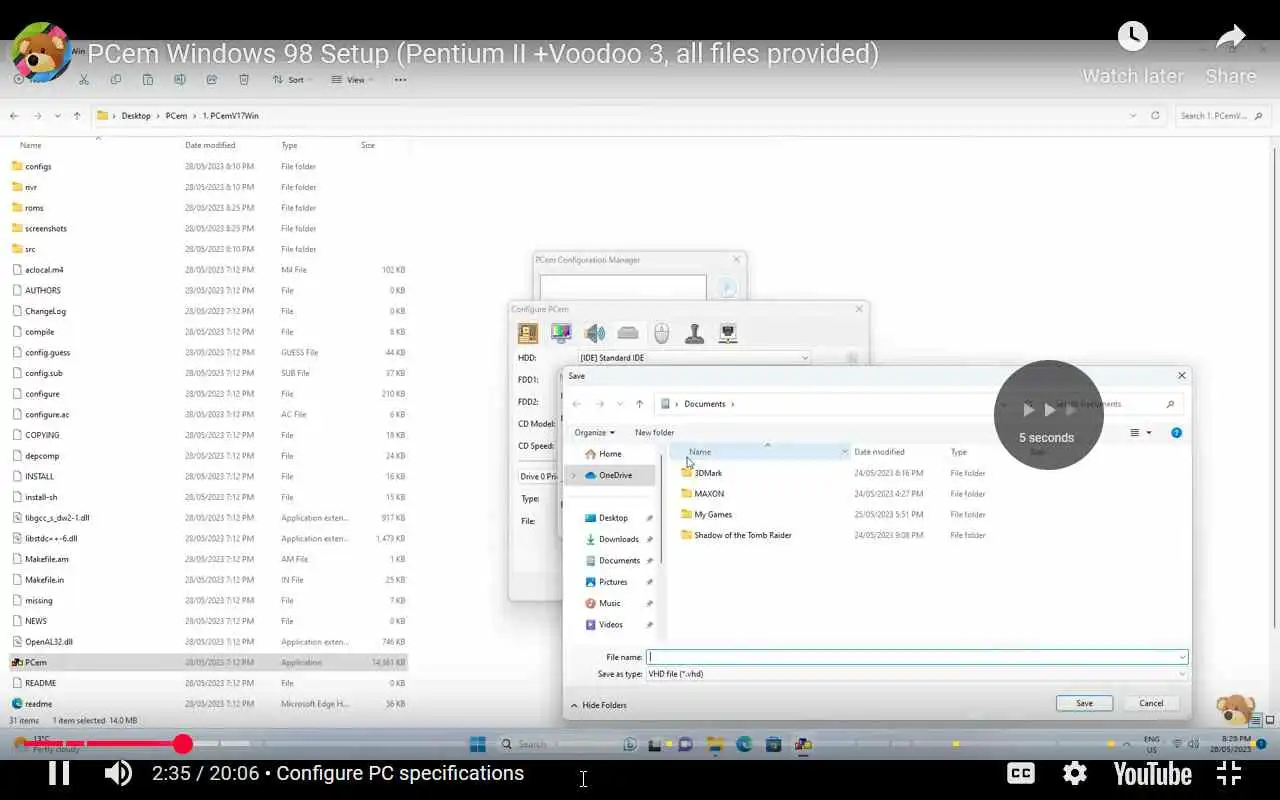The image size is (1280, 800).
Task: Open the Display tab icon in Configure PCem
Action: click(x=561, y=333)
